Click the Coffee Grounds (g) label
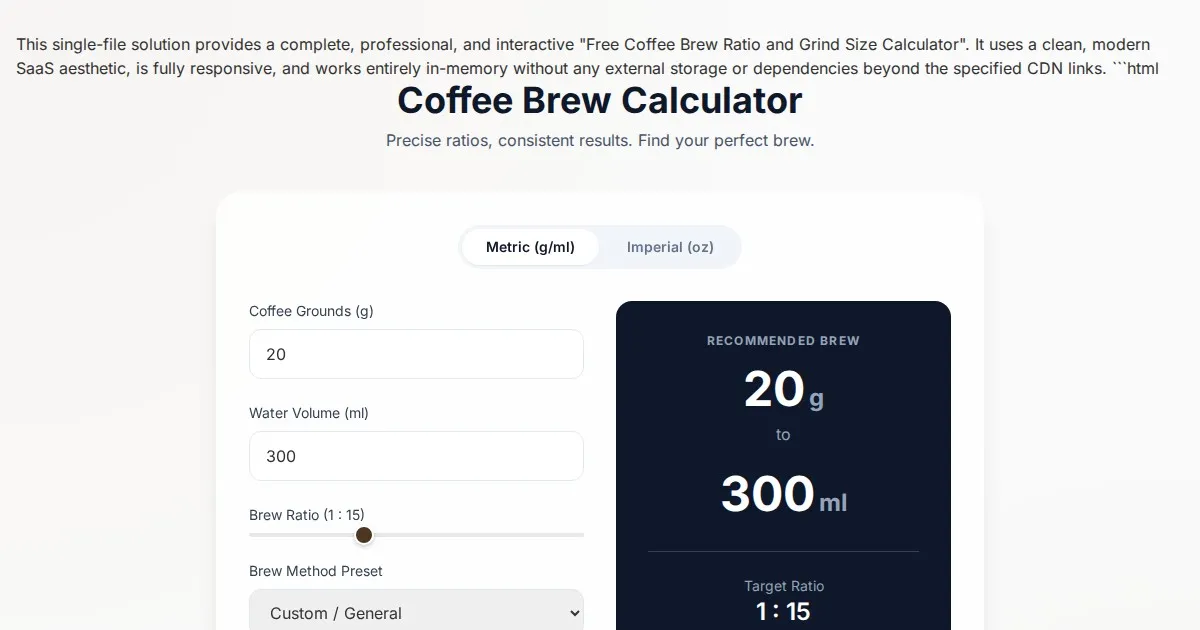 pyautogui.click(x=311, y=311)
